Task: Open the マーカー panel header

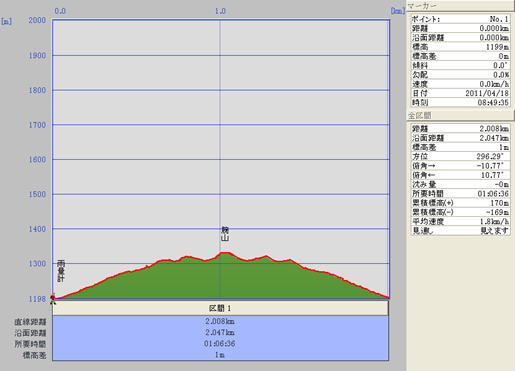Action: click(460, 6)
